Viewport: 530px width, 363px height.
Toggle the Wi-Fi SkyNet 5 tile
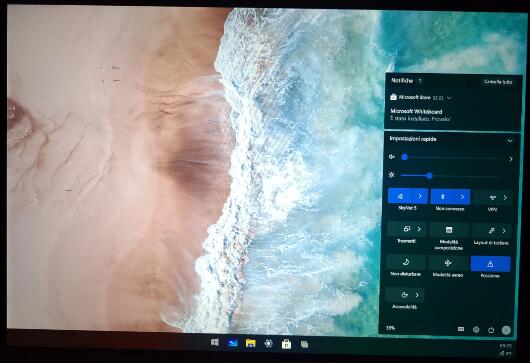click(x=401, y=196)
